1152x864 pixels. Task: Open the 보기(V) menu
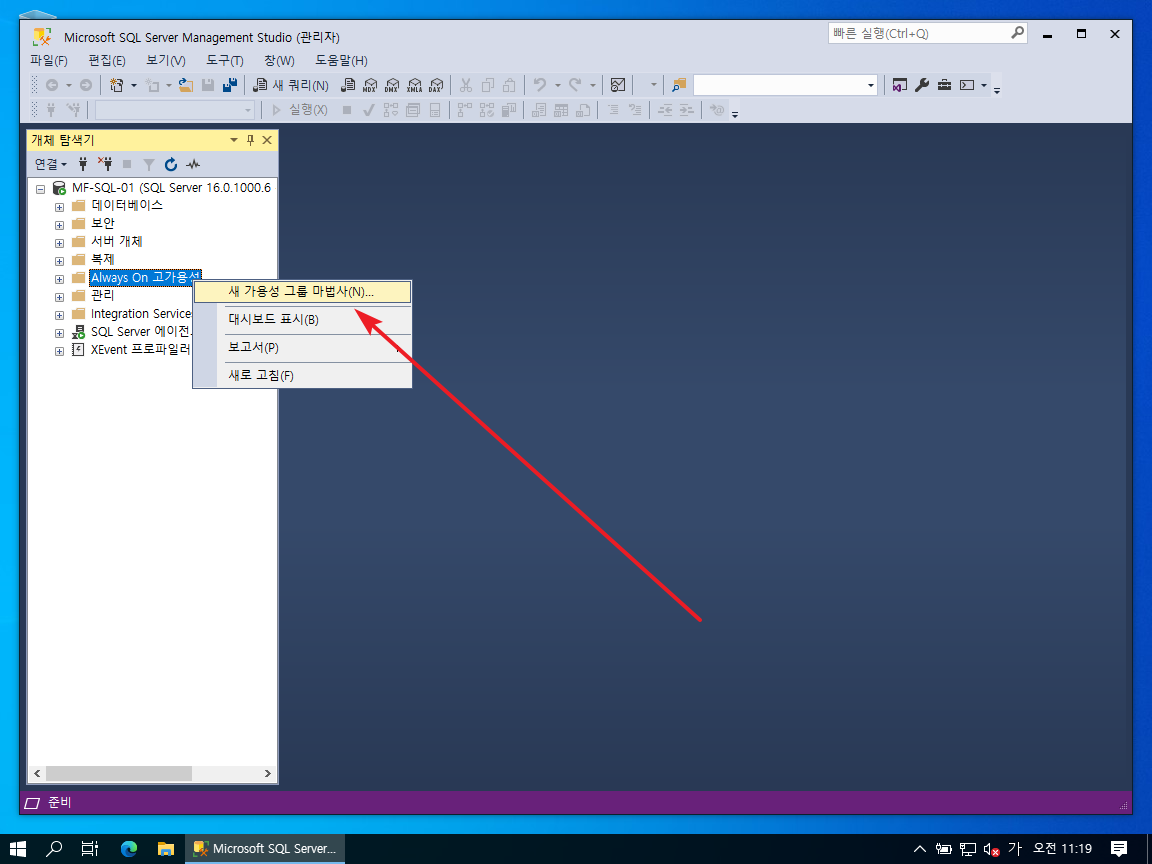[x=165, y=60]
